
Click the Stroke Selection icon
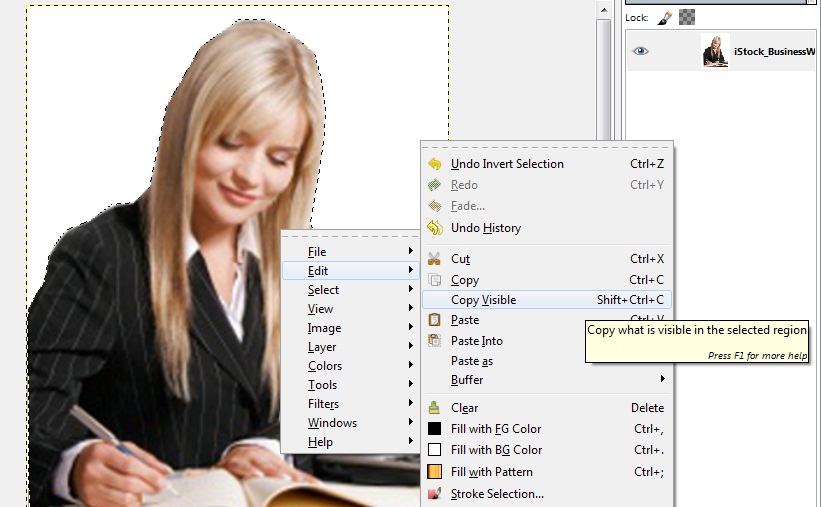pos(434,493)
